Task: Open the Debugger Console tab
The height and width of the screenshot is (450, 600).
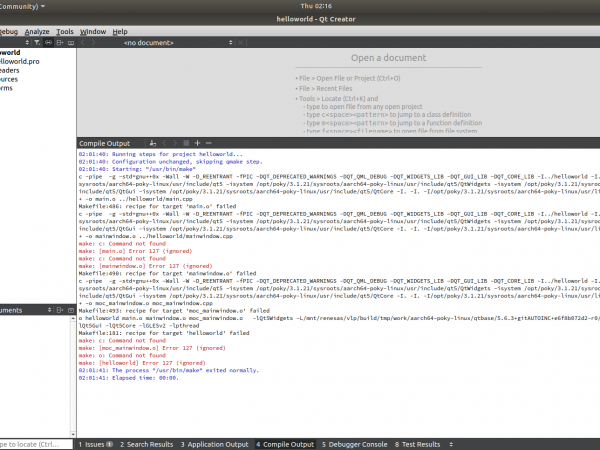Action: point(357,444)
